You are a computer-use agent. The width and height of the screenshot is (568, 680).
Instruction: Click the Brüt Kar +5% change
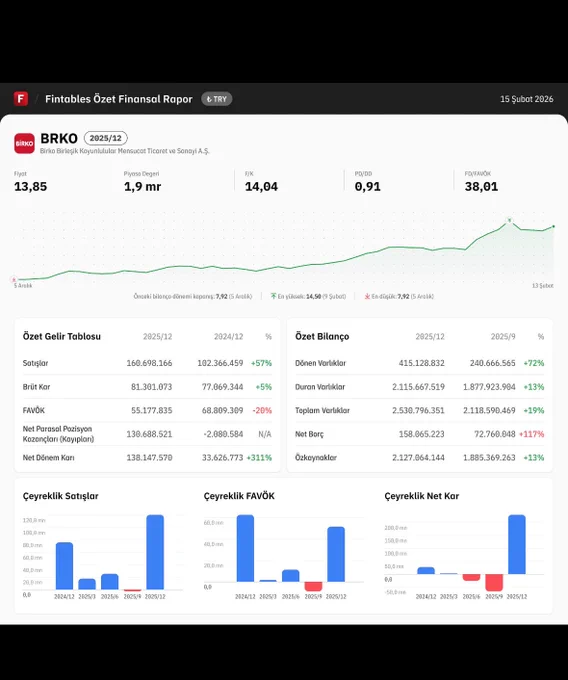(264, 387)
